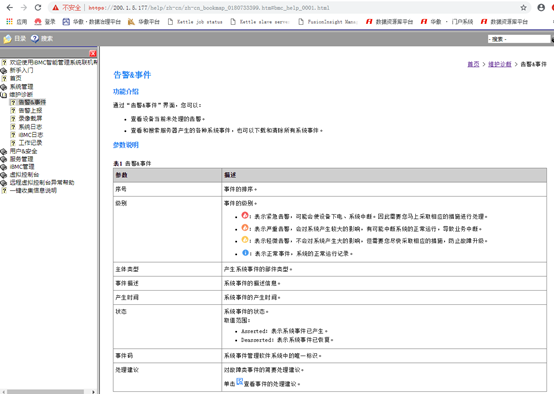Open the browser profile avatar icon
Viewport: 554px width, 394px height.
coord(541,7)
